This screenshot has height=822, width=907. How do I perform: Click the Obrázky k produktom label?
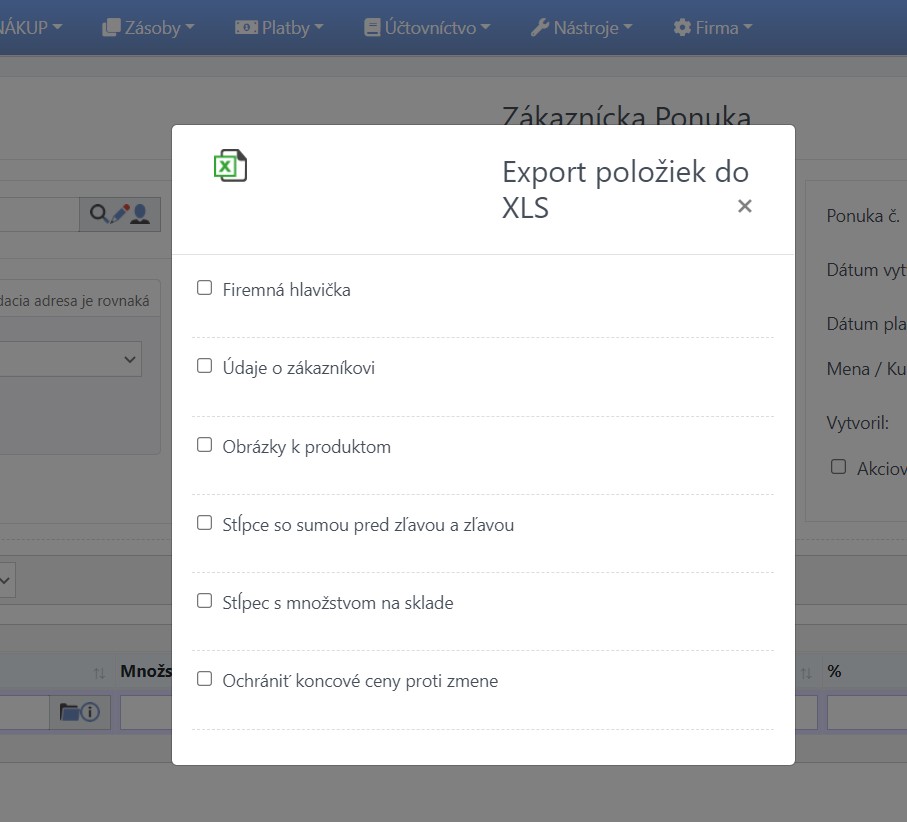click(307, 447)
